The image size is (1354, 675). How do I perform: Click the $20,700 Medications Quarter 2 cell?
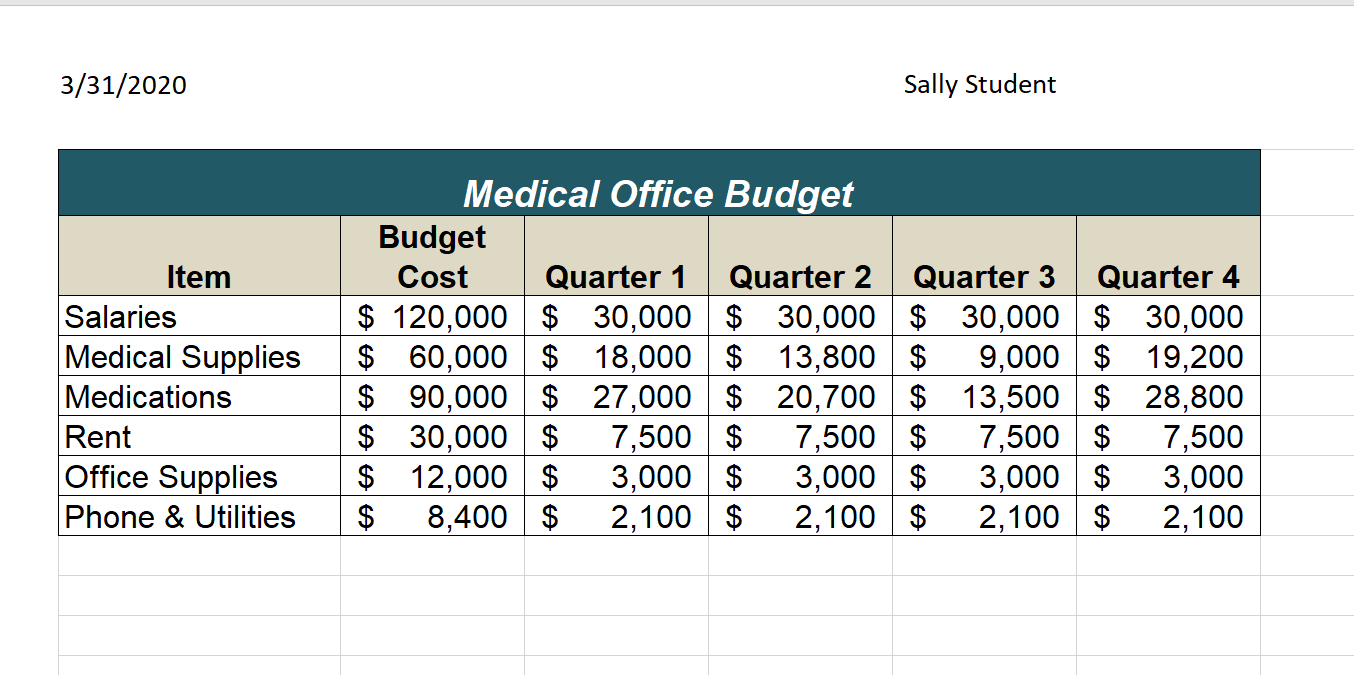800,397
